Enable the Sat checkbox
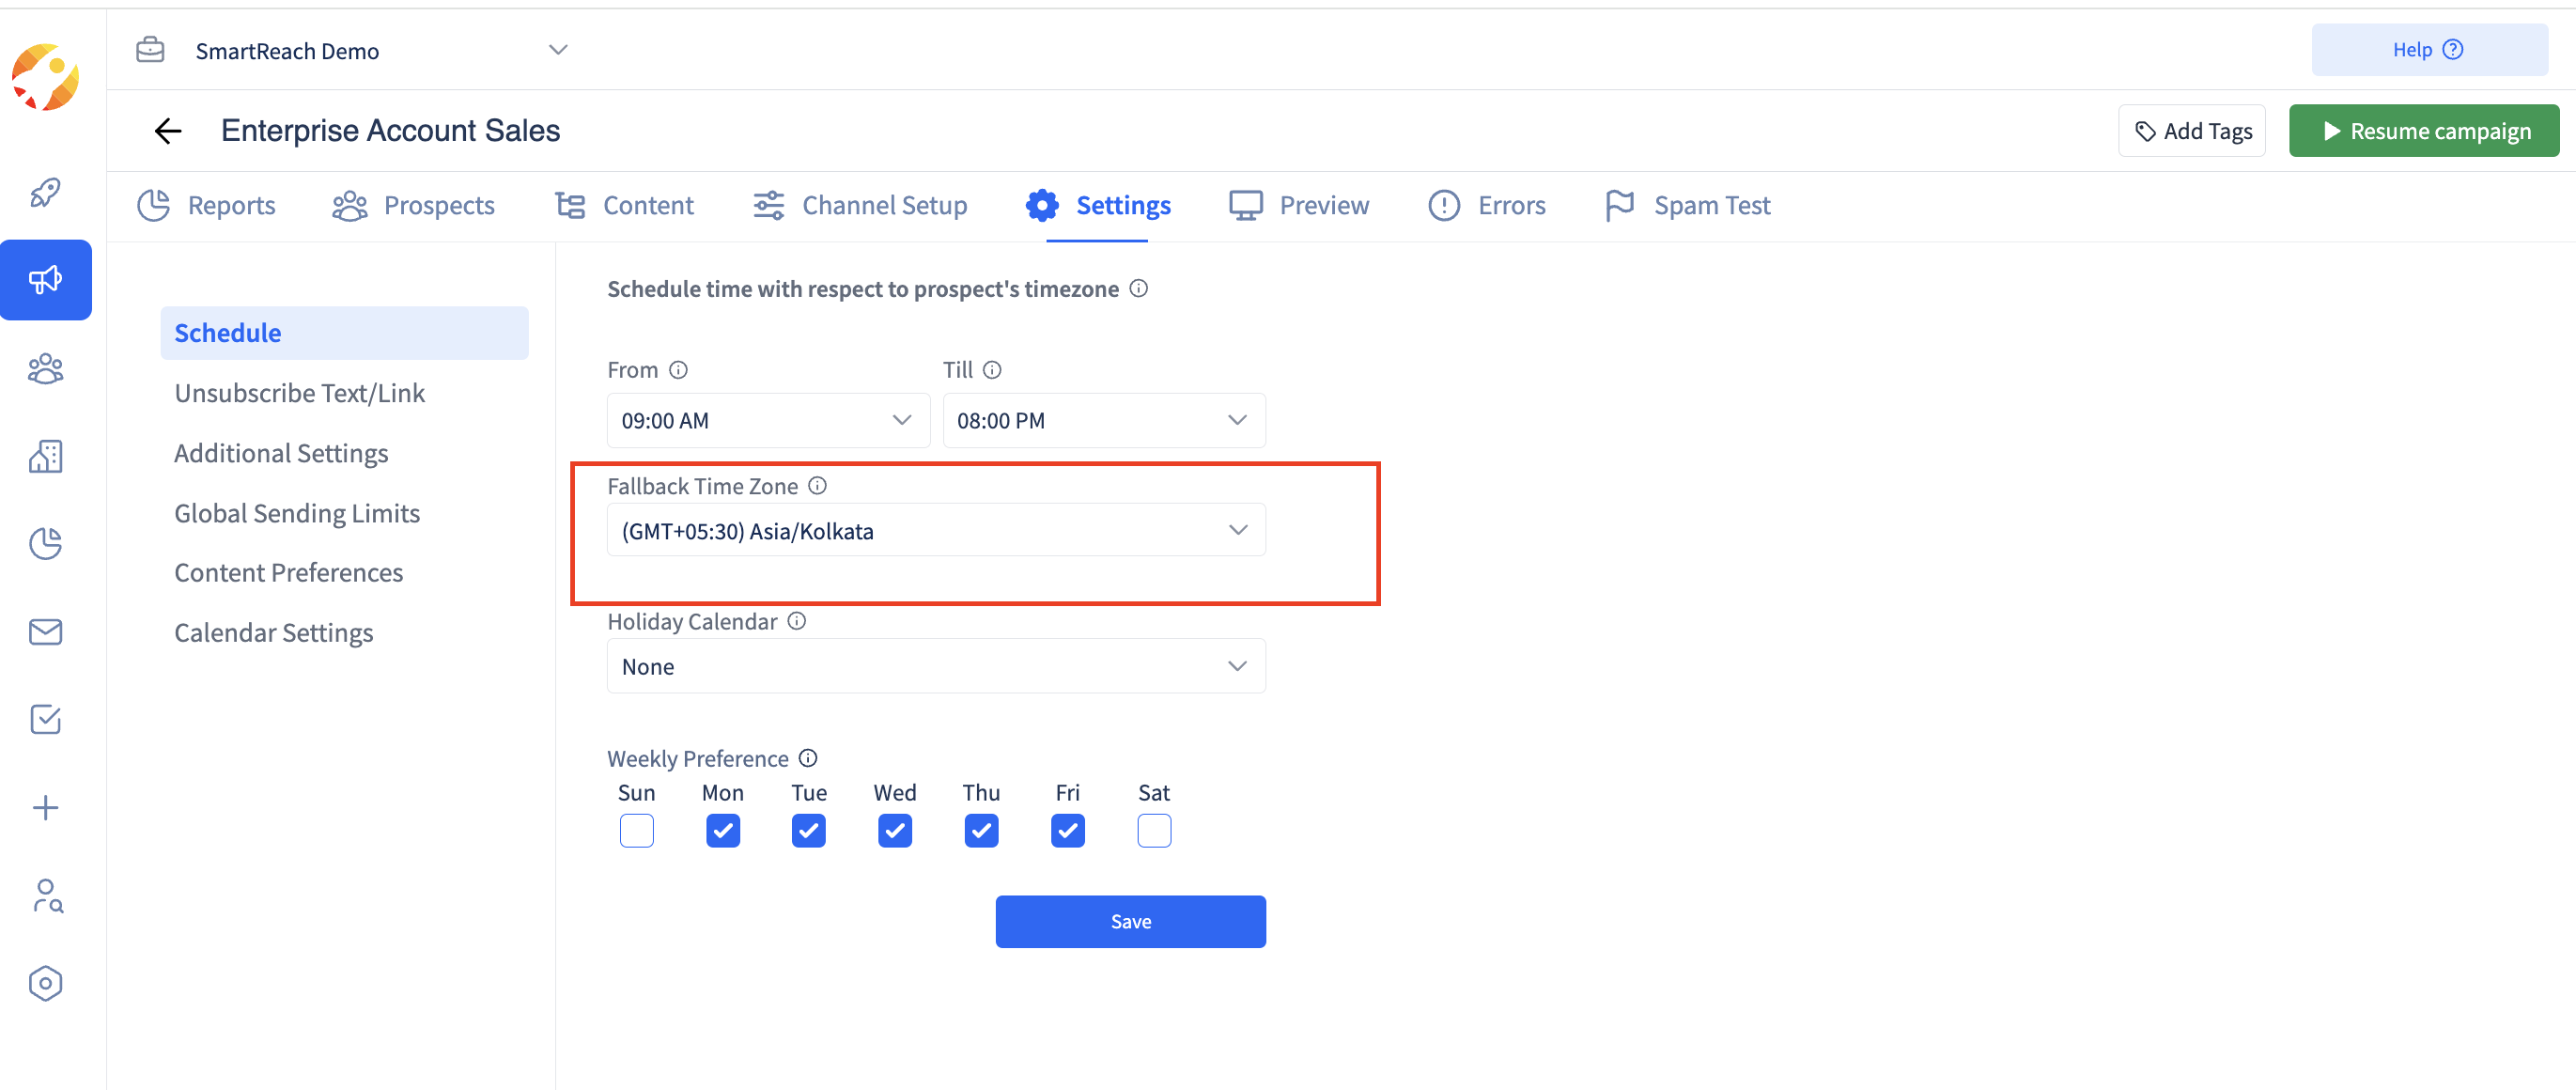 point(1153,831)
